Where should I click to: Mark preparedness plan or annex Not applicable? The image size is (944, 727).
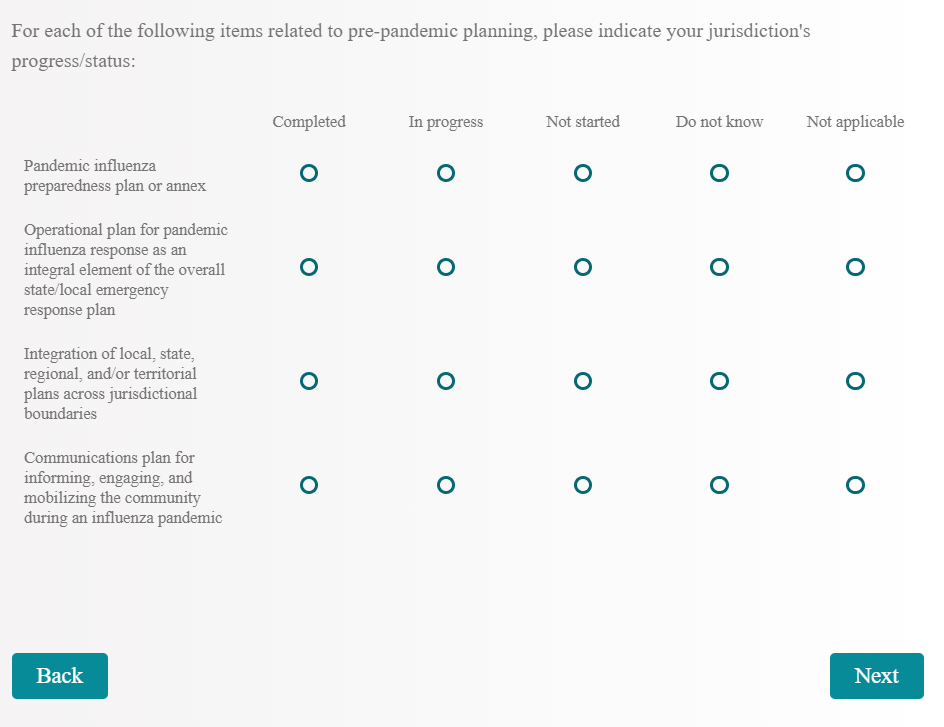855,173
